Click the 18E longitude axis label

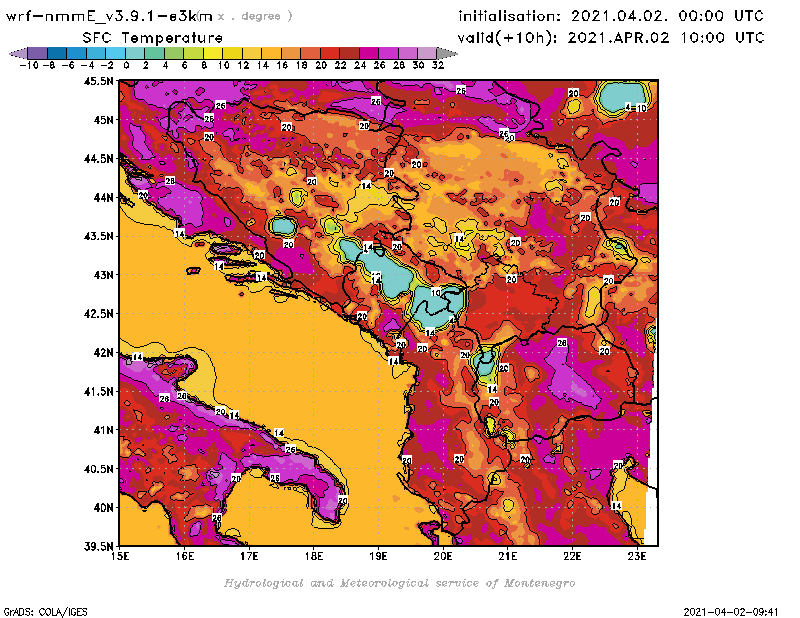click(x=314, y=556)
